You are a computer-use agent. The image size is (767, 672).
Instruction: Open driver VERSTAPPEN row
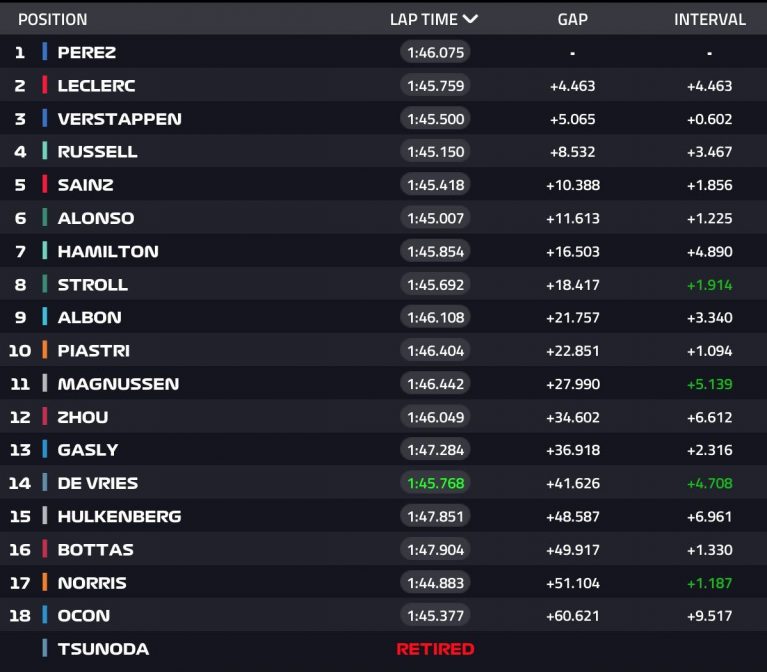[x=384, y=118]
